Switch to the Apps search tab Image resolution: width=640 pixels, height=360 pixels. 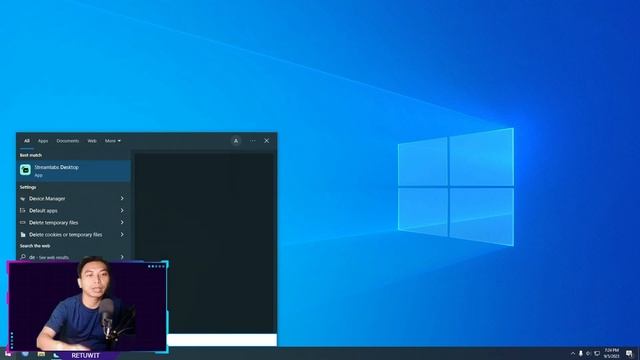pyautogui.click(x=43, y=141)
